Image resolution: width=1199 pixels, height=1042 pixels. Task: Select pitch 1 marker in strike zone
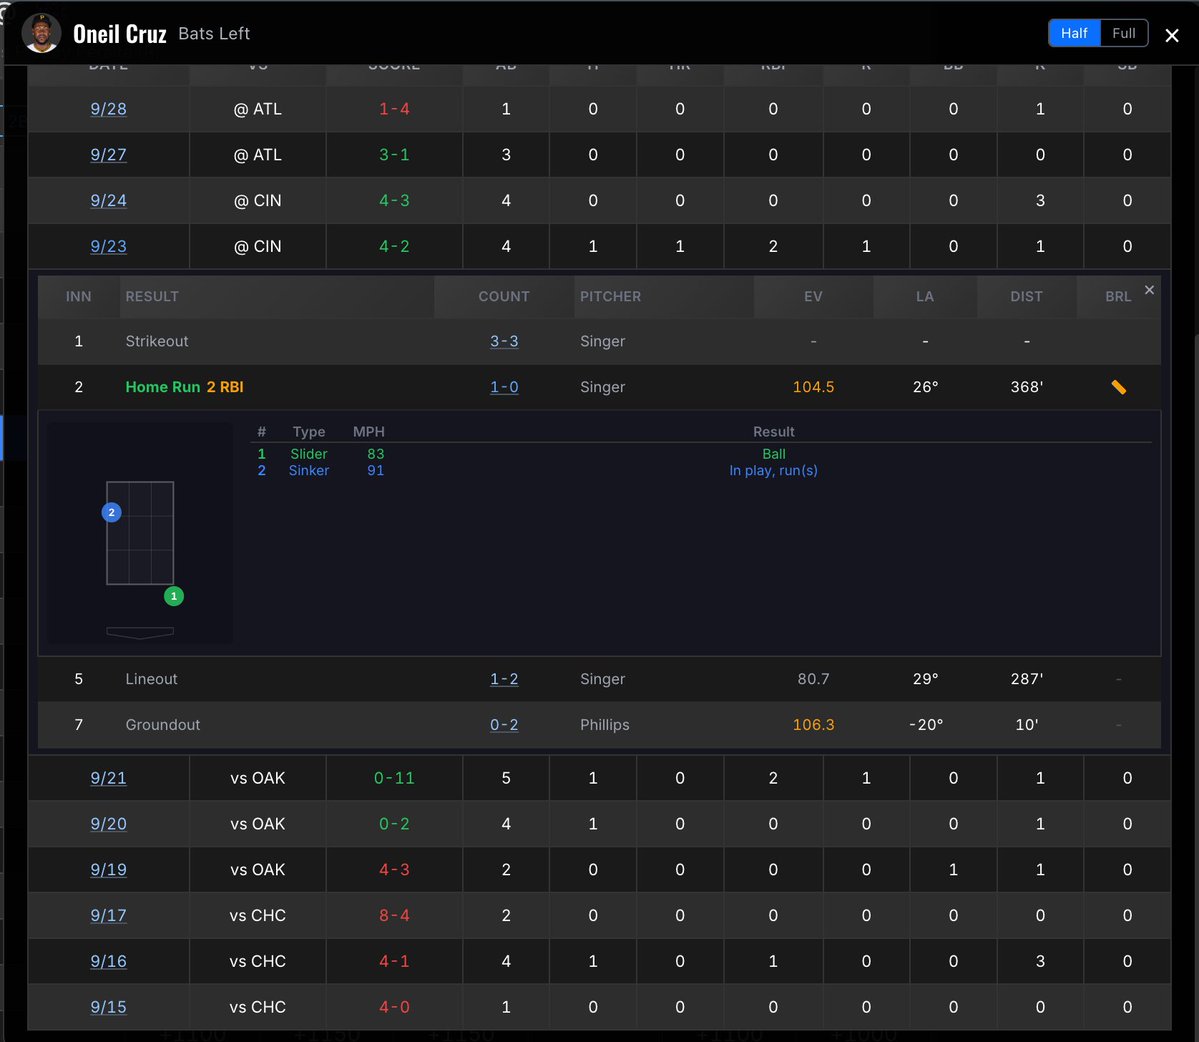pyautogui.click(x=174, y=596)
